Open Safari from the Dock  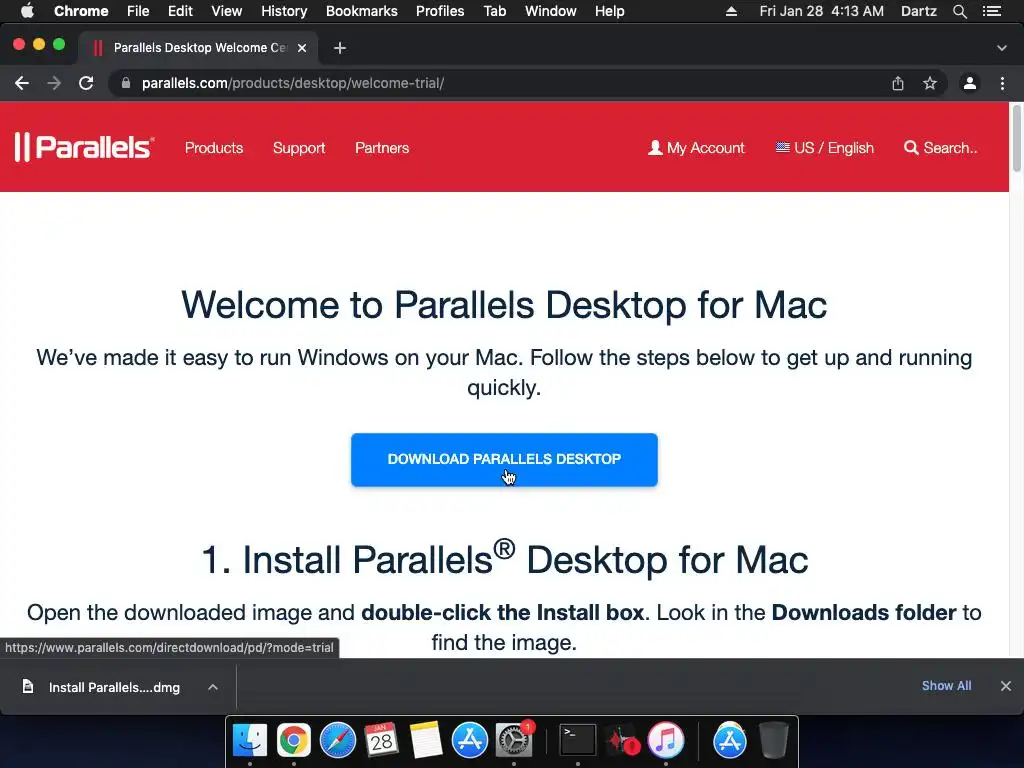coord(338,740)
